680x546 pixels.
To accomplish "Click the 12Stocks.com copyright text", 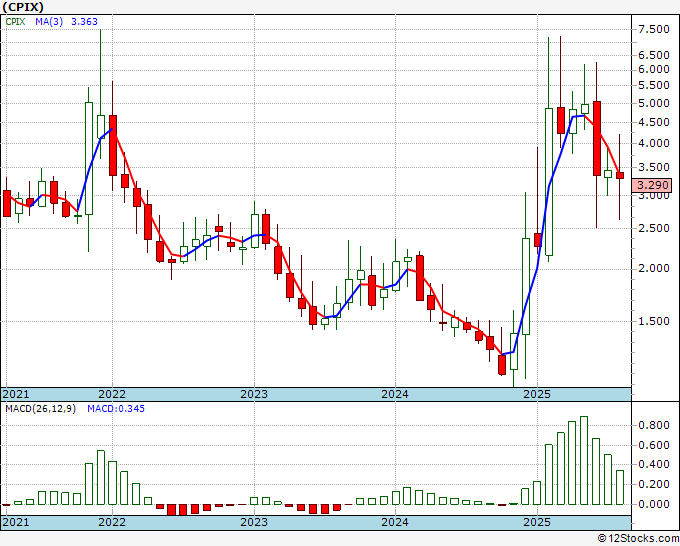I will click(638, 539).
